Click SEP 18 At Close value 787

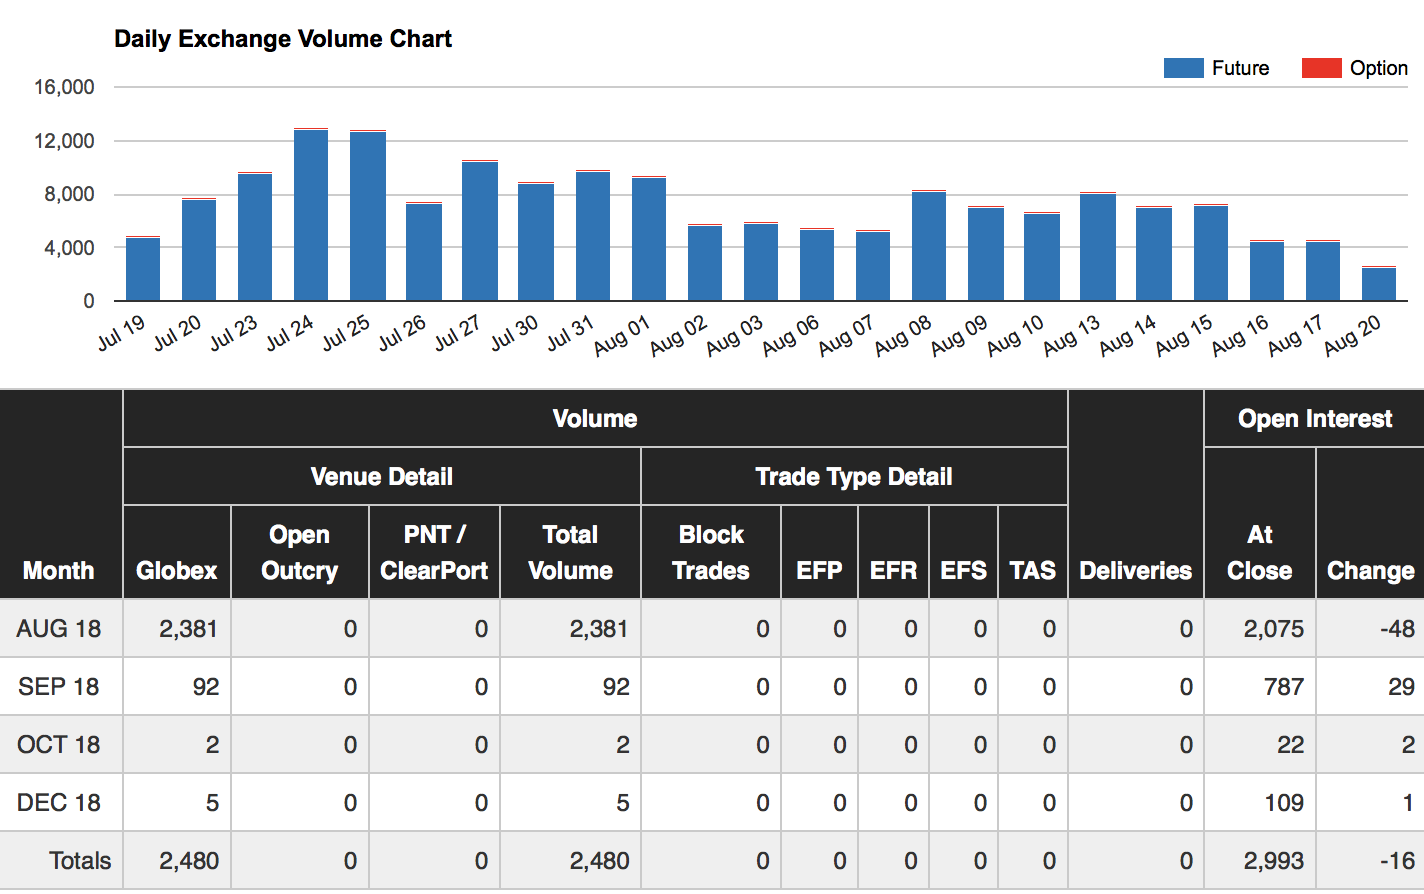click(1283, 687)
